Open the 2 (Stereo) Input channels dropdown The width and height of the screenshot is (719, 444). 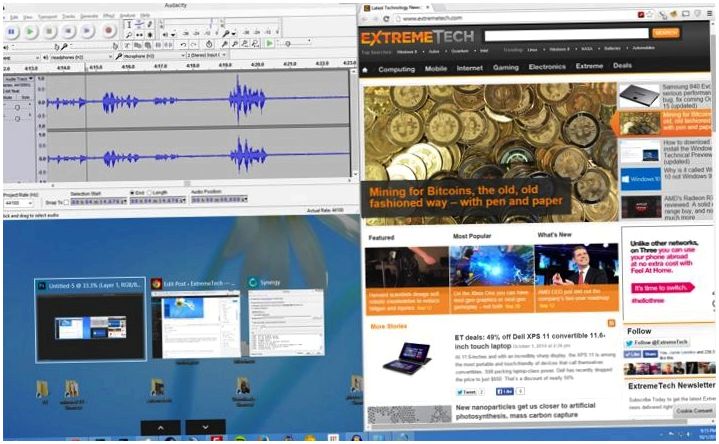coord(206,55)
